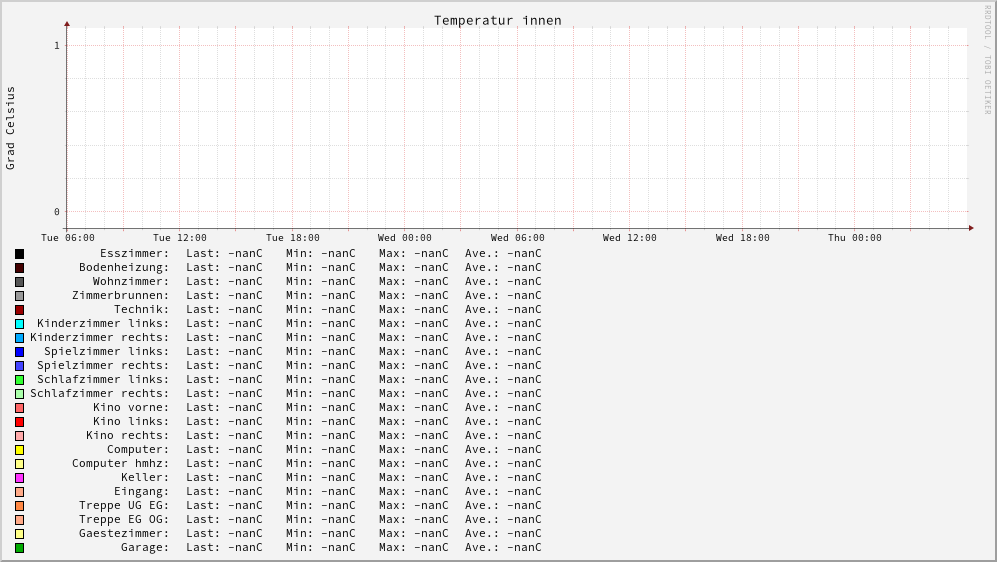Select the blue Spielzimmer links swatch
997x562 pixels.
(19, 352)
